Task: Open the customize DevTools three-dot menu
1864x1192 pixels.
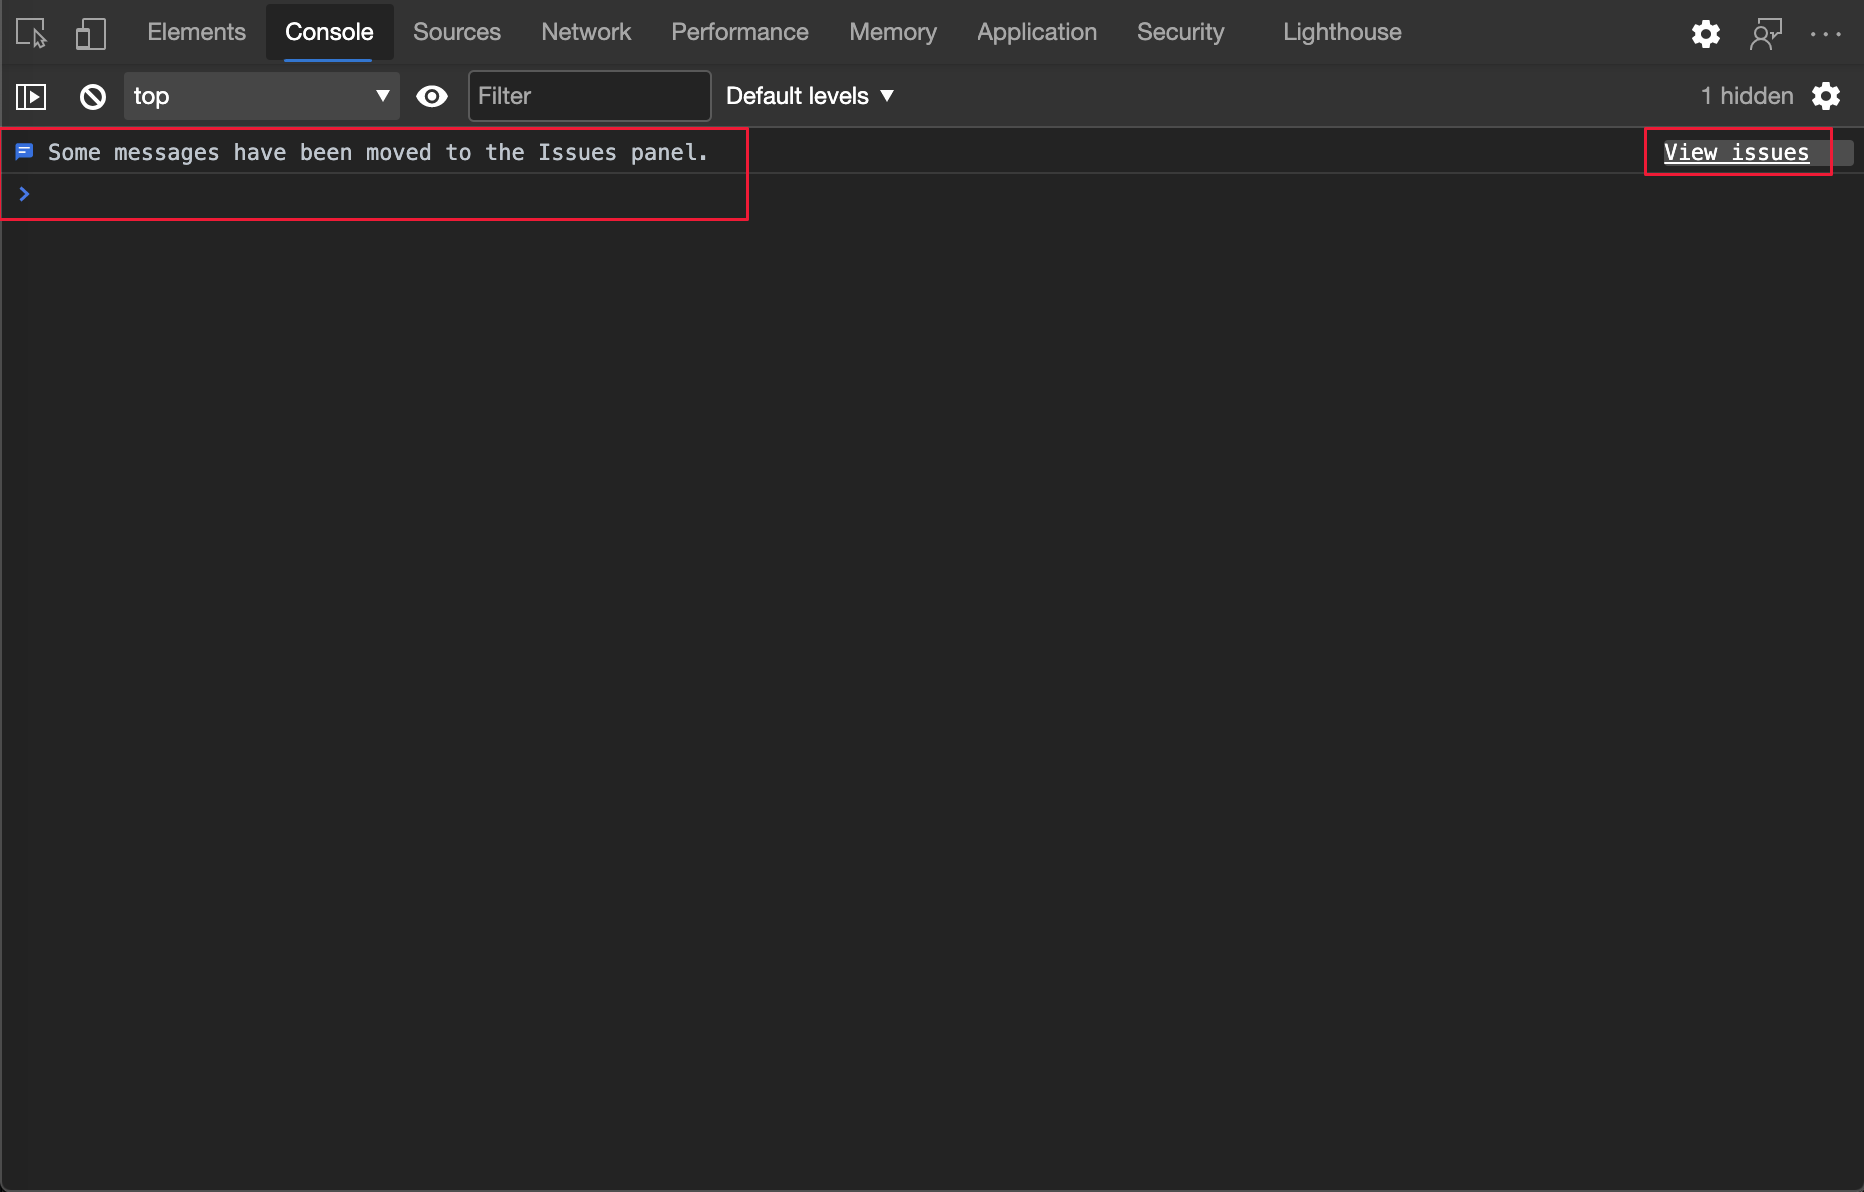Action: [x=1826, y=33]
